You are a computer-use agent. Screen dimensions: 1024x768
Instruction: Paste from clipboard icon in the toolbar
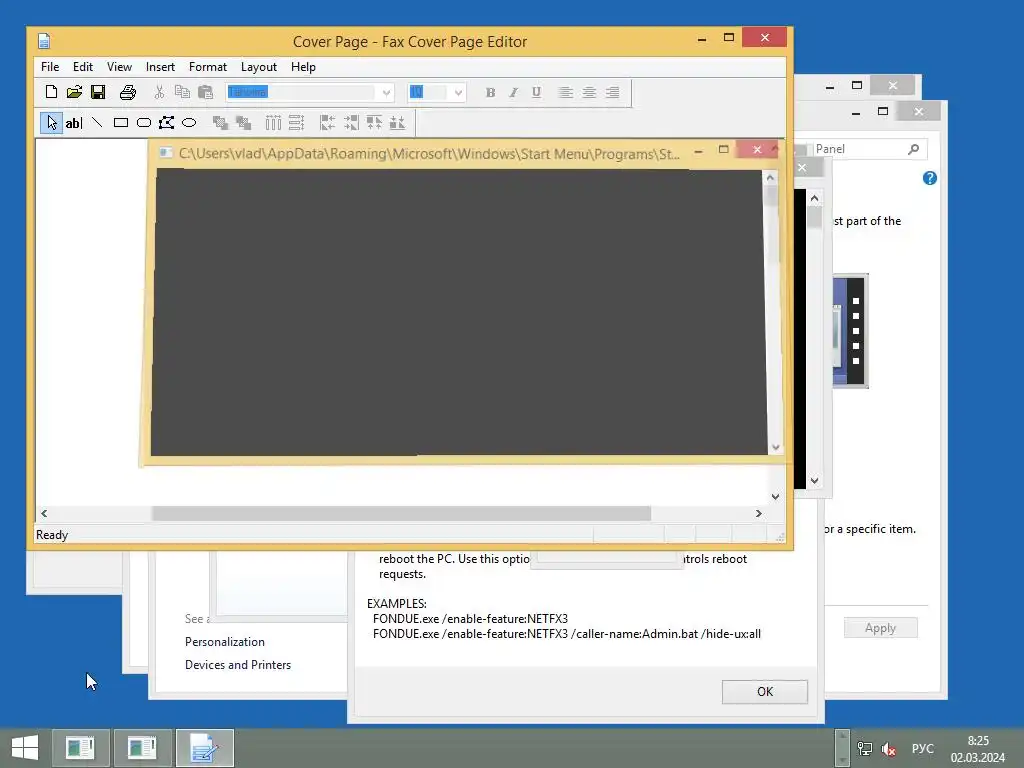tap(205, 92)
